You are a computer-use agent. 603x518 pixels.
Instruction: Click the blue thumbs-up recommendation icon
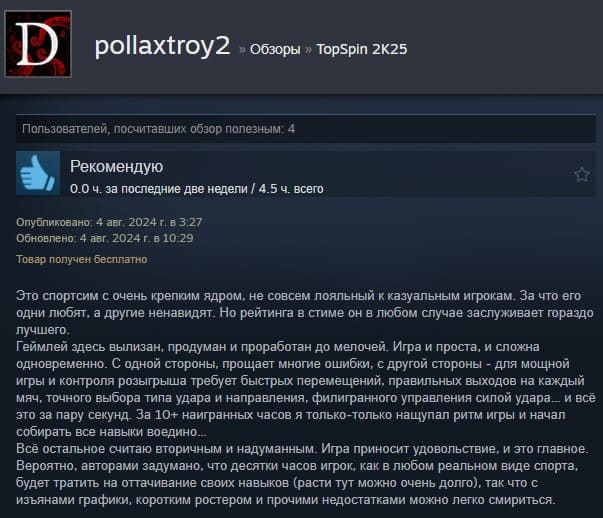(x=38, y=173)
